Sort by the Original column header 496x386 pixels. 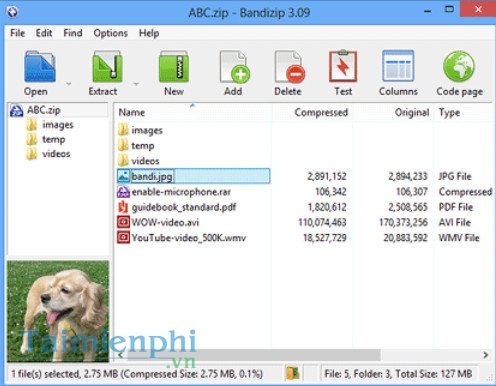(x=412, y=112)
